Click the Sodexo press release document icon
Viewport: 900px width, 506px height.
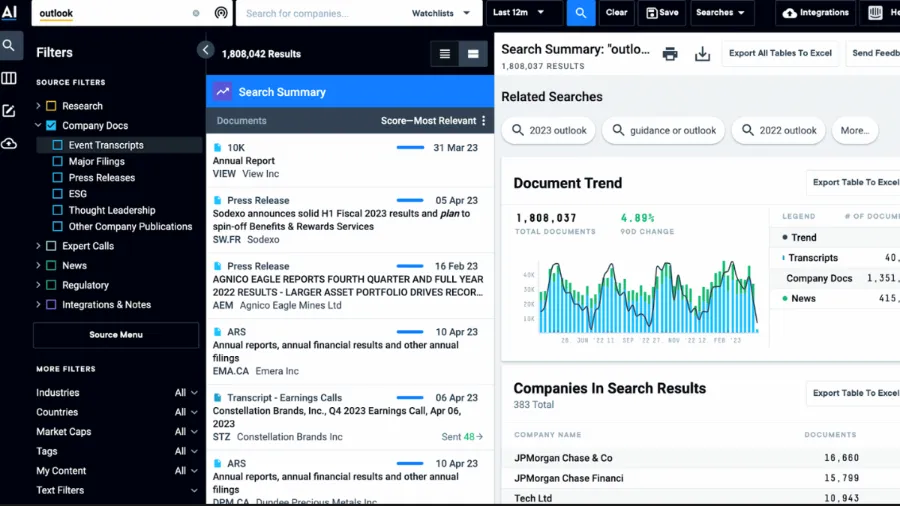click(x=218, y=200)
